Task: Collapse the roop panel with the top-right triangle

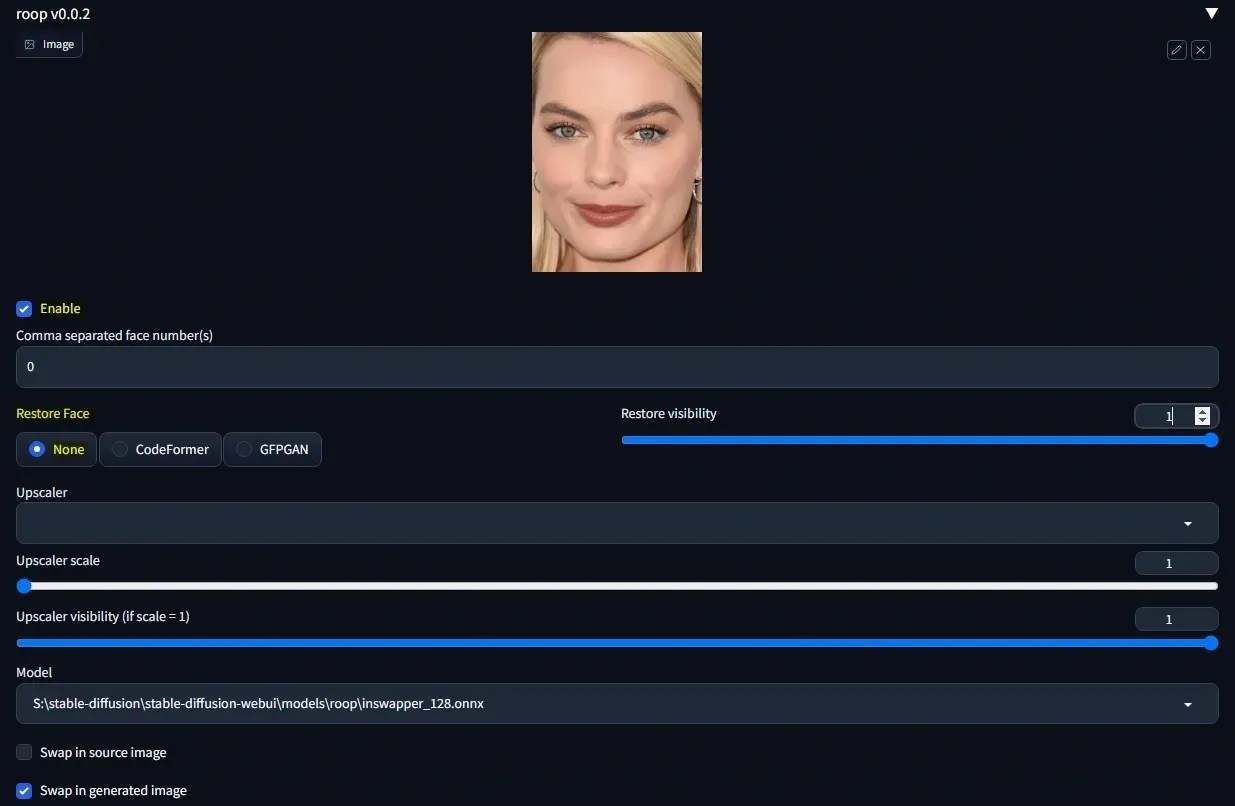Action: pyautogui.click(x=1211, y=13)
